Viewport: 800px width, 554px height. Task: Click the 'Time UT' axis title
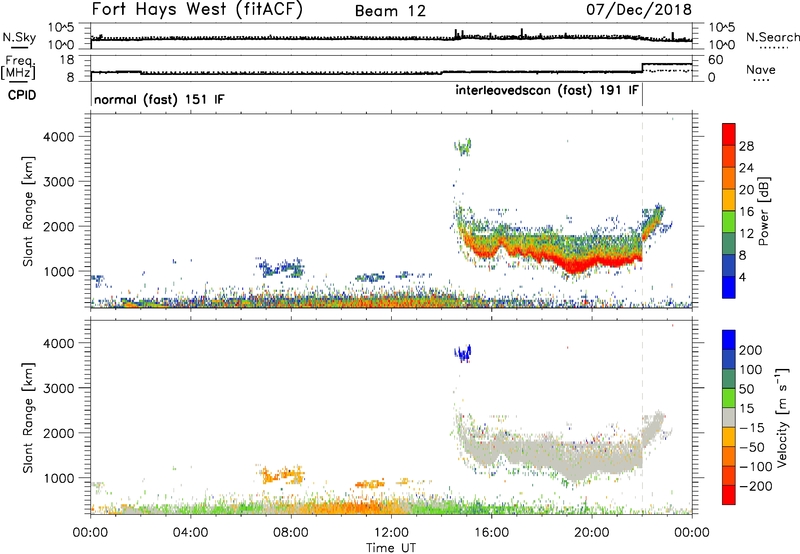pyautogui.click(x=391, y=548)
